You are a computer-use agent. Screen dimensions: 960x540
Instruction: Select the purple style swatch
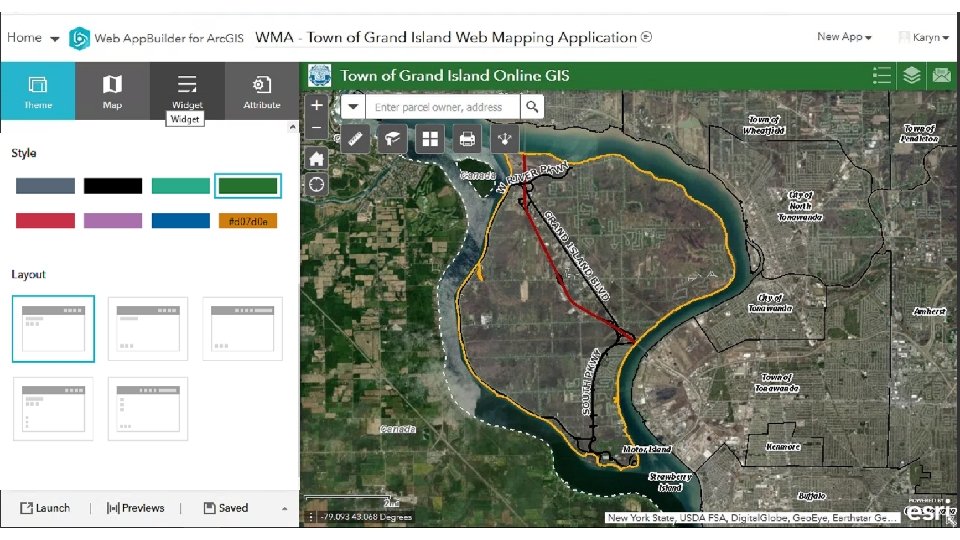[113, 220]
